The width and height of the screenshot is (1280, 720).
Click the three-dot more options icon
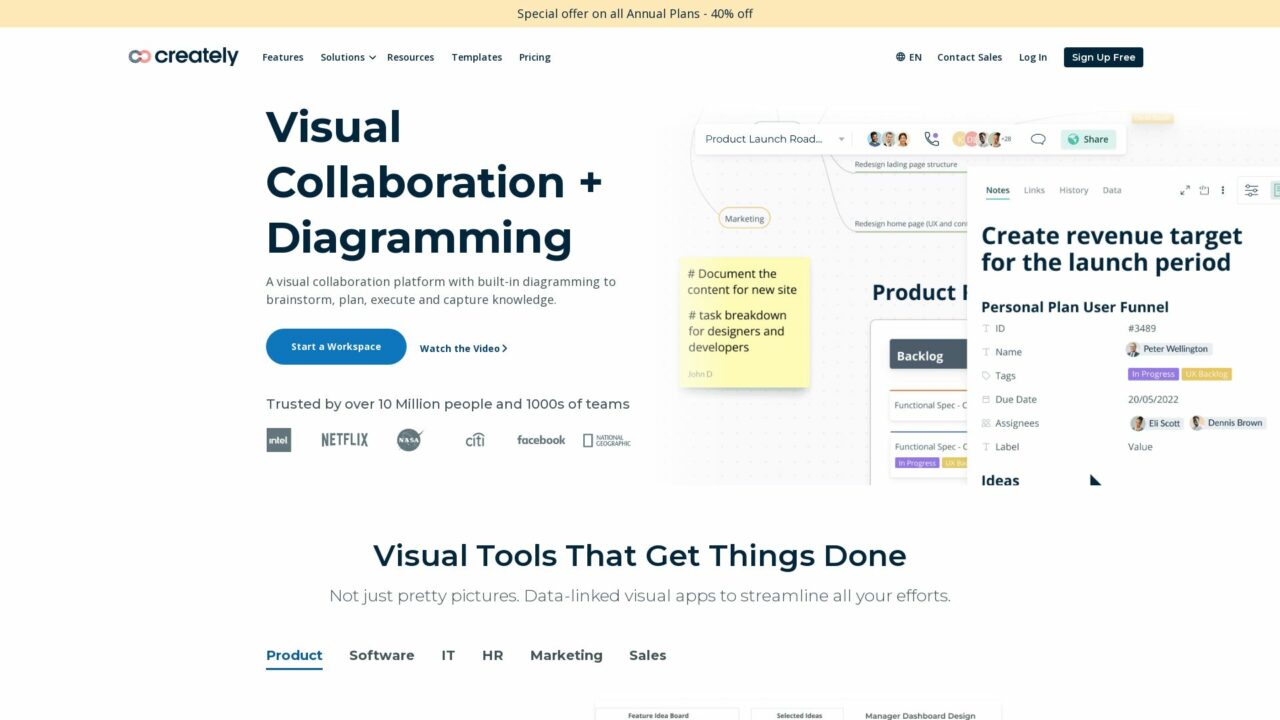[x=1223, y=190]
